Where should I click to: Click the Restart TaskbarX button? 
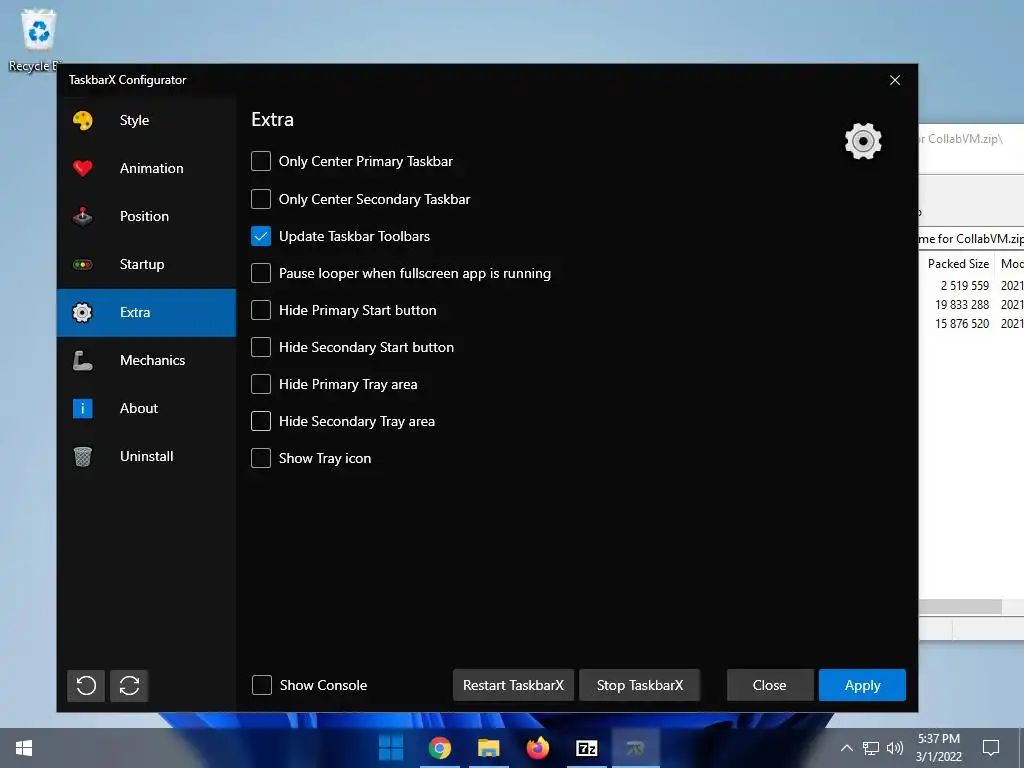[x=513, y=685]
